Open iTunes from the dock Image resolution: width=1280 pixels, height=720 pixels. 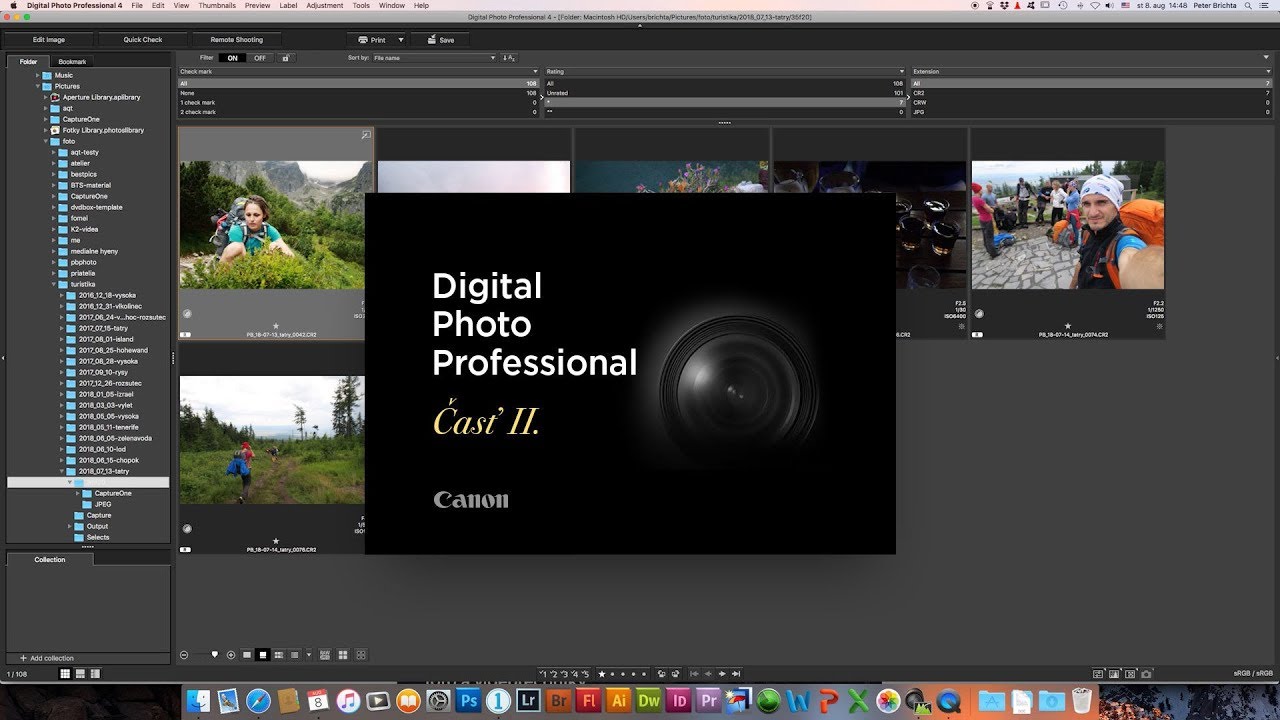coord(348,701)
